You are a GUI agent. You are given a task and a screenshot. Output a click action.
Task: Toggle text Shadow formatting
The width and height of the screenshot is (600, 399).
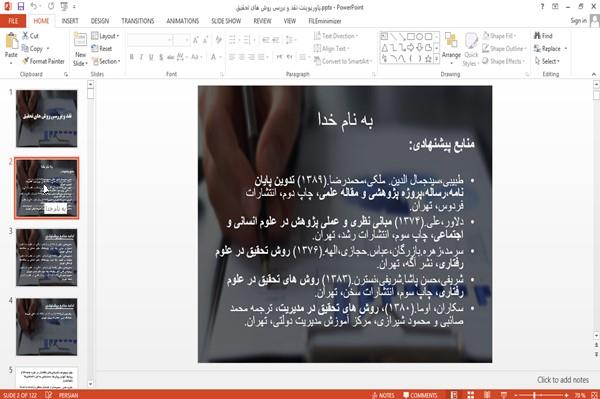[x=161, y=57]
